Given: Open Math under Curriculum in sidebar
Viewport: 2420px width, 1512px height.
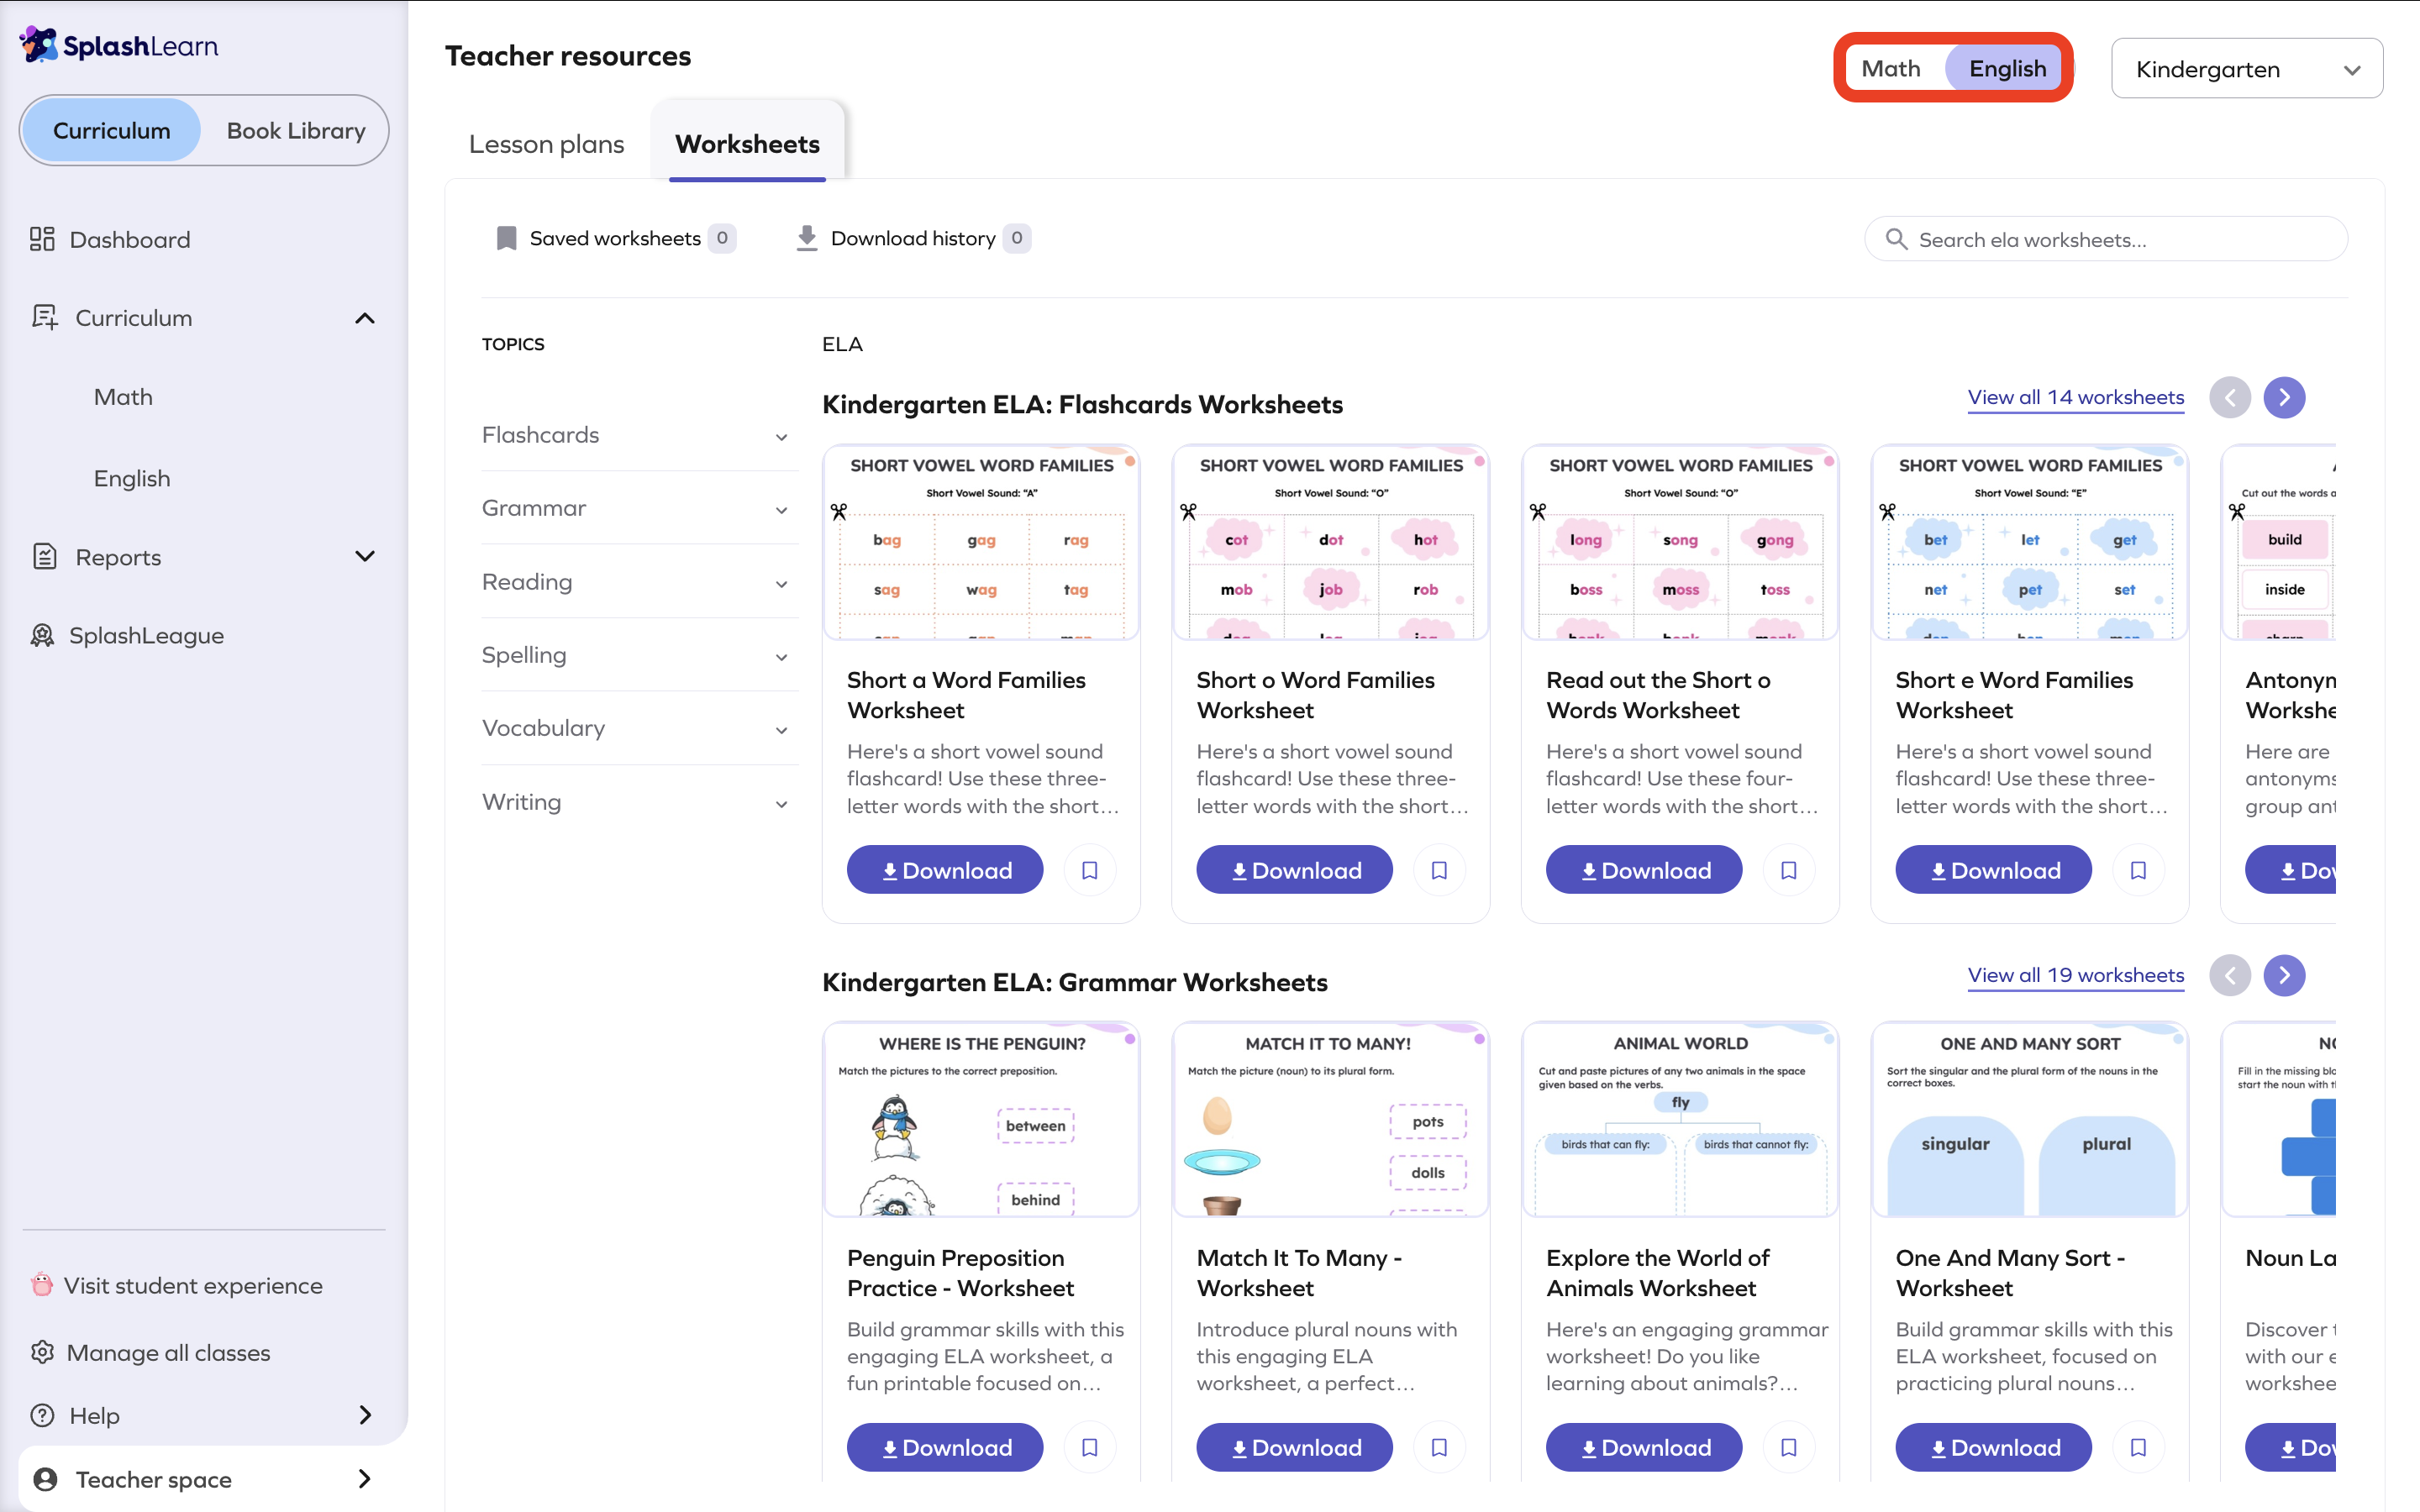Looking at the screenshot, I should (123, 397).
